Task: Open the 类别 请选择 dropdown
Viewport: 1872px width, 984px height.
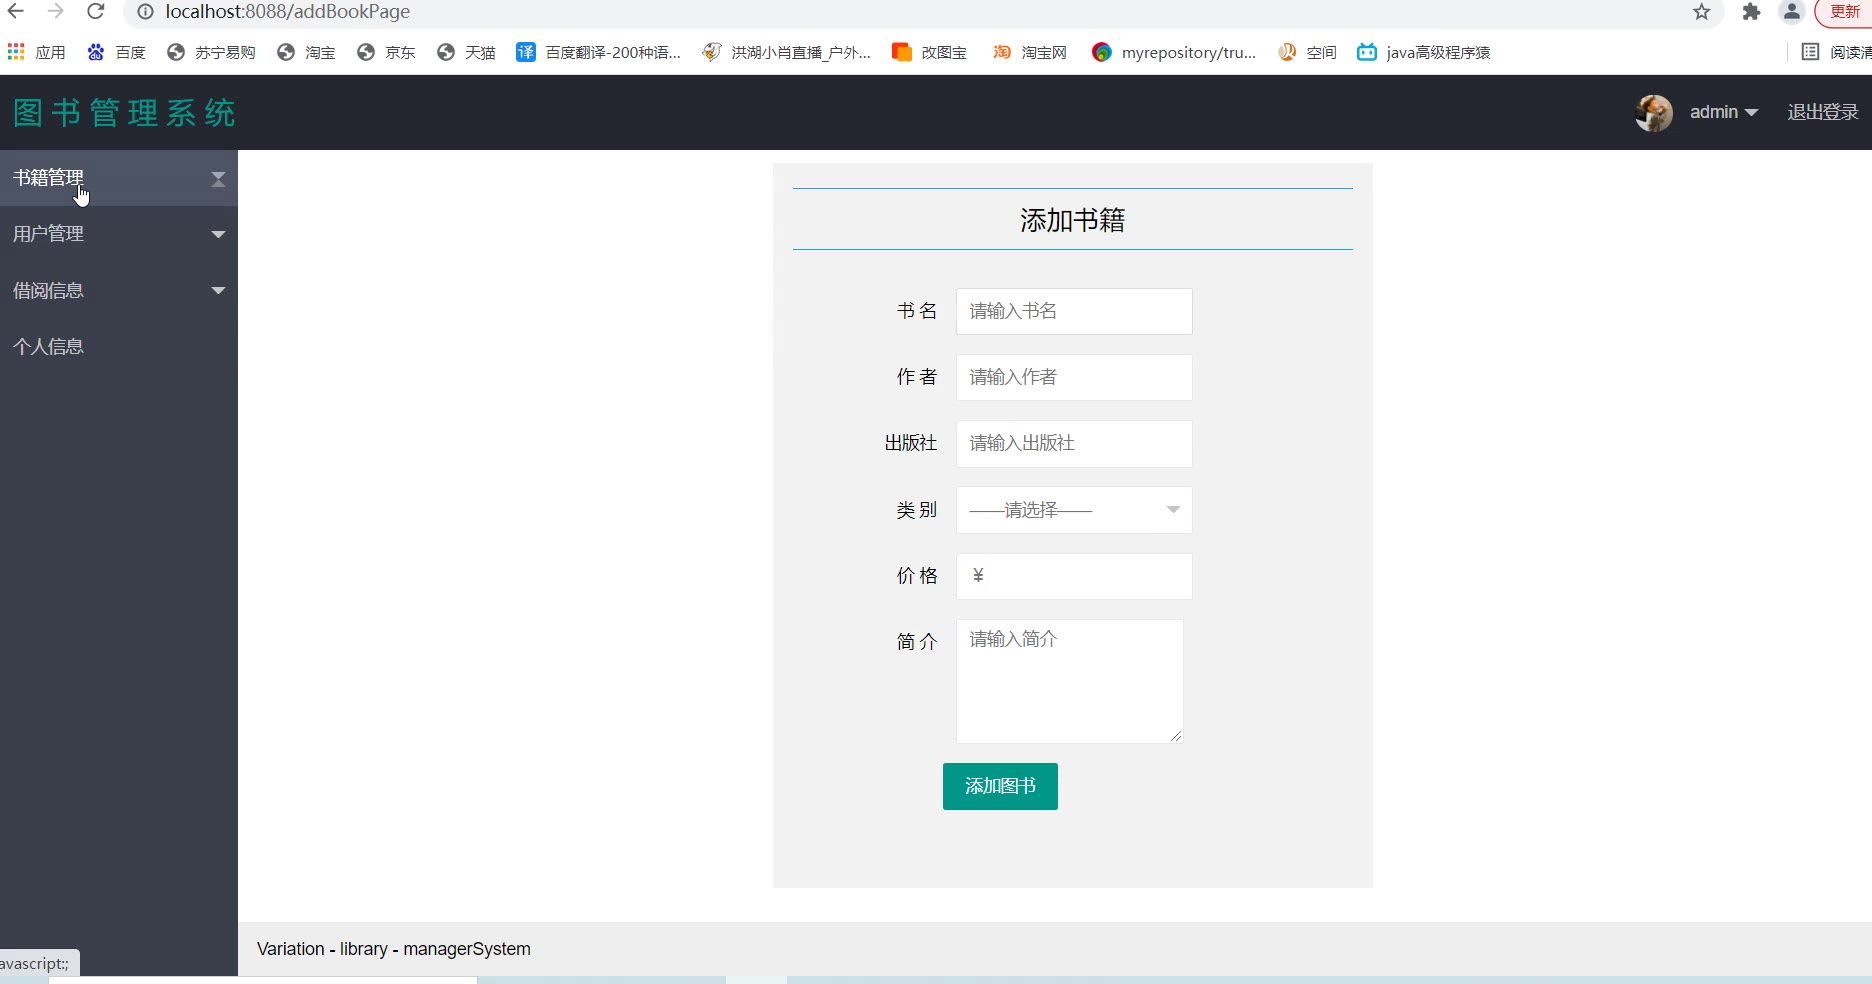Action: pyautogui.click(x=1074, y=510)
